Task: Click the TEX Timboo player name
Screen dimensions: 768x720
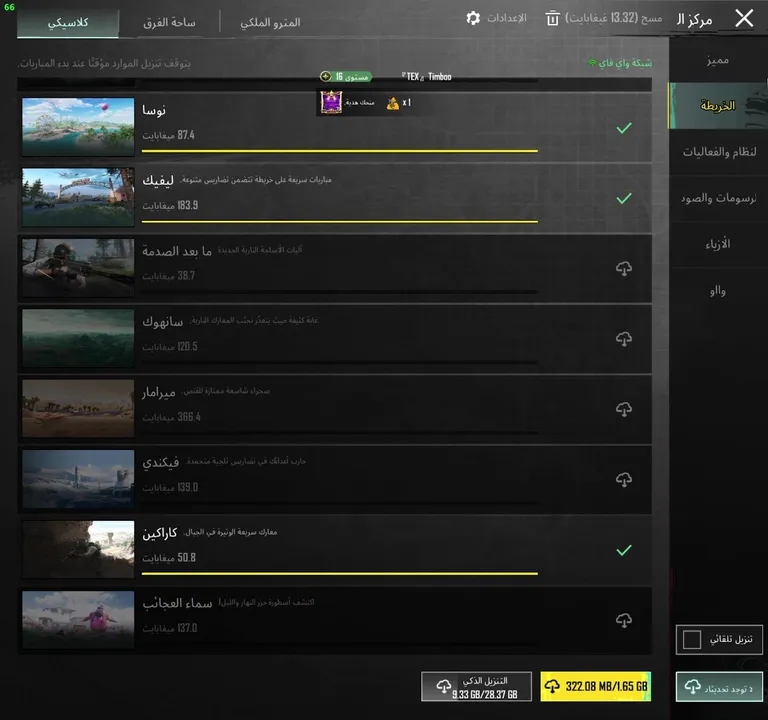Action: [x=427, y=77]
